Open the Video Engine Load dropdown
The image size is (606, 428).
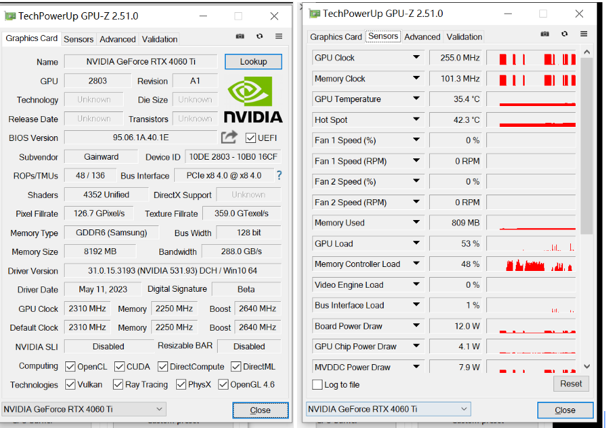point(416,284)
